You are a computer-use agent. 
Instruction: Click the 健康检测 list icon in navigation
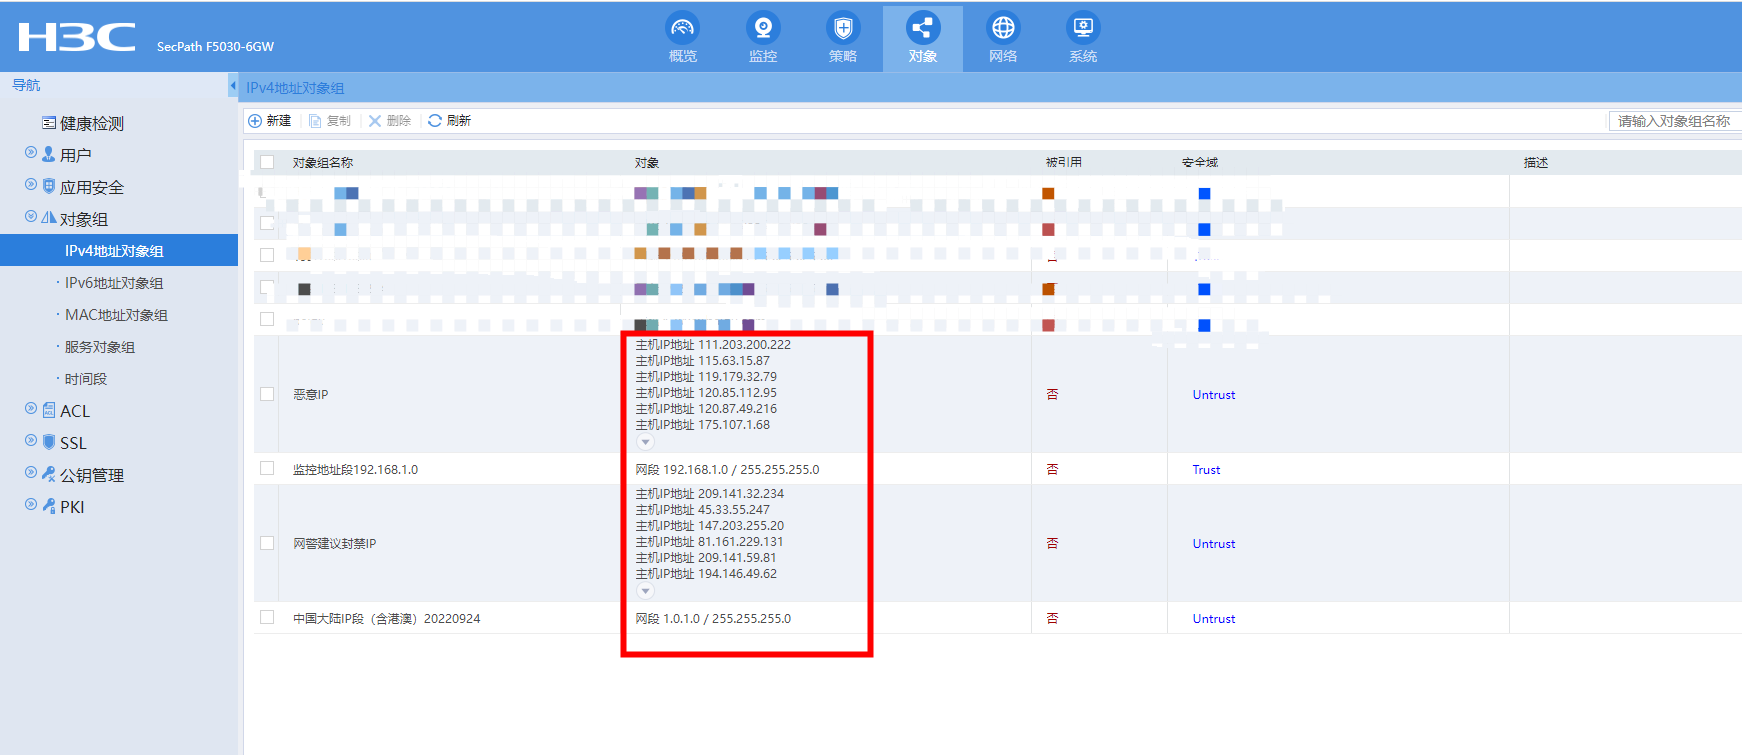coord(48,123)
